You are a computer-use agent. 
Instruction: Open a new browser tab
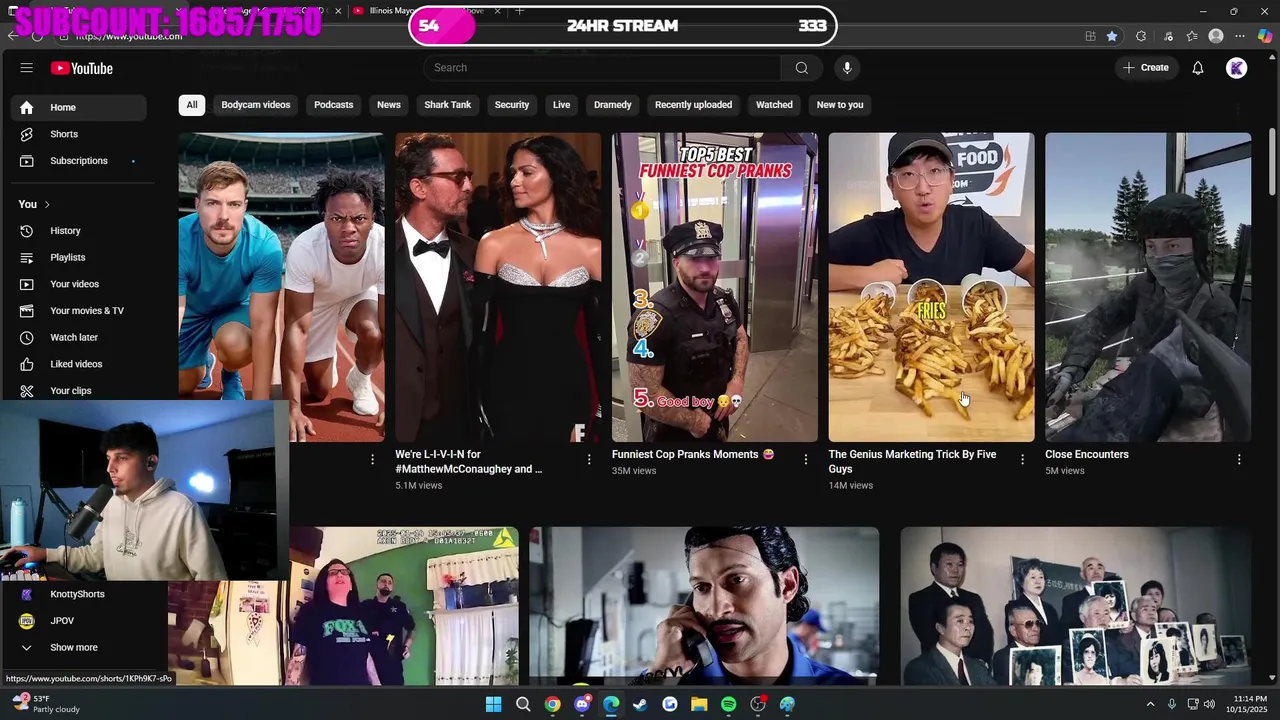coord(520,11)
